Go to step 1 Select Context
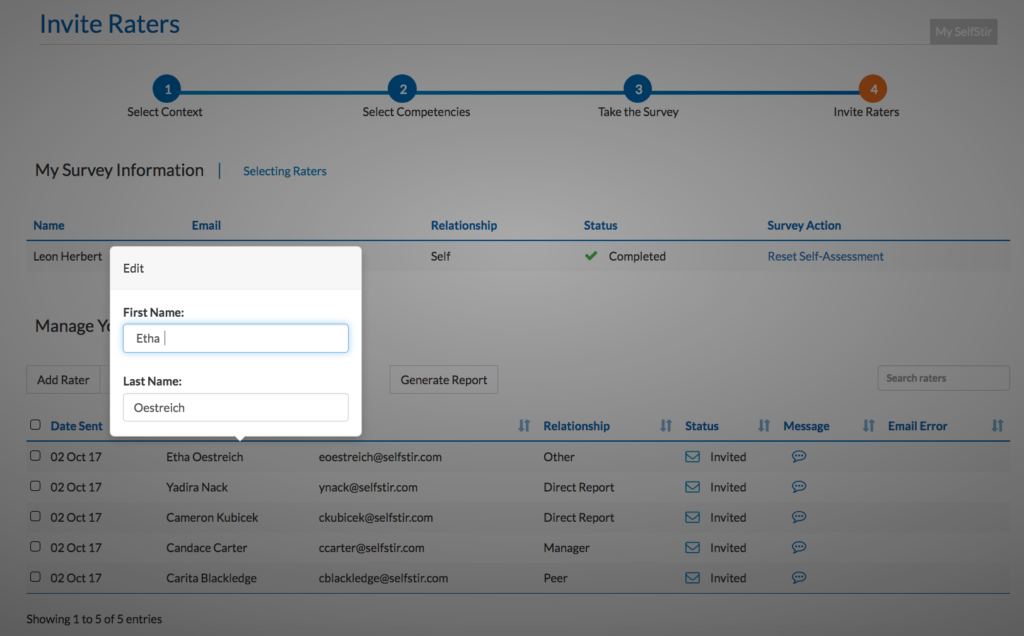Screen dimensions: 1024x636 166,89
